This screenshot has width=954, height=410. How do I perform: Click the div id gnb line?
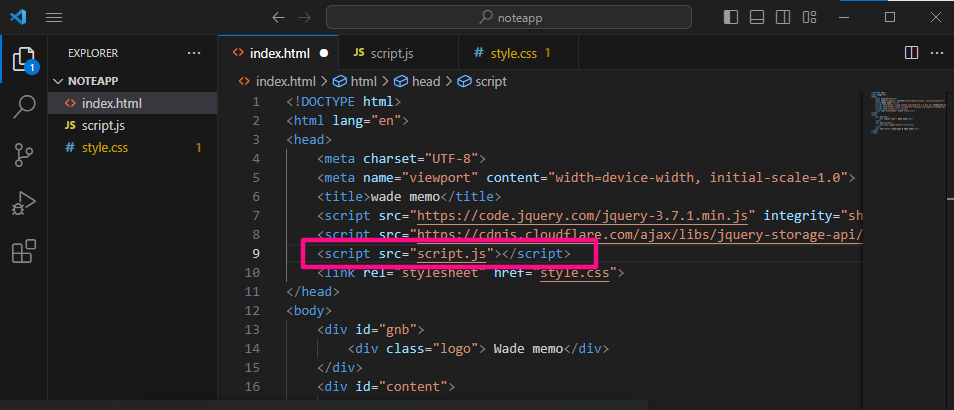371,330
